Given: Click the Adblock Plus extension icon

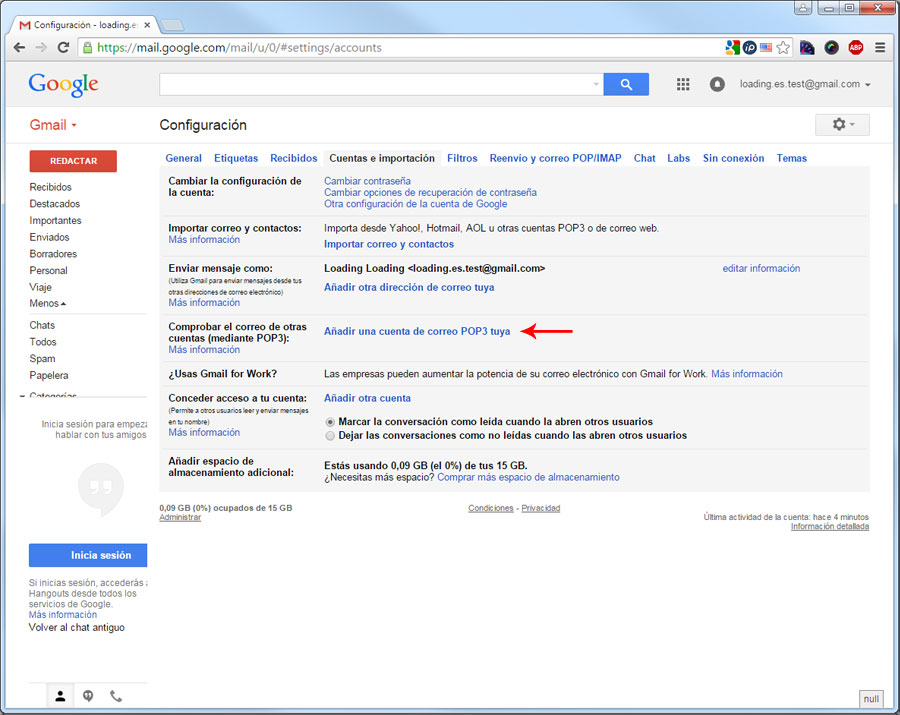Looking at the screenshot, I should pyautogui.click(x=855, y=48).
